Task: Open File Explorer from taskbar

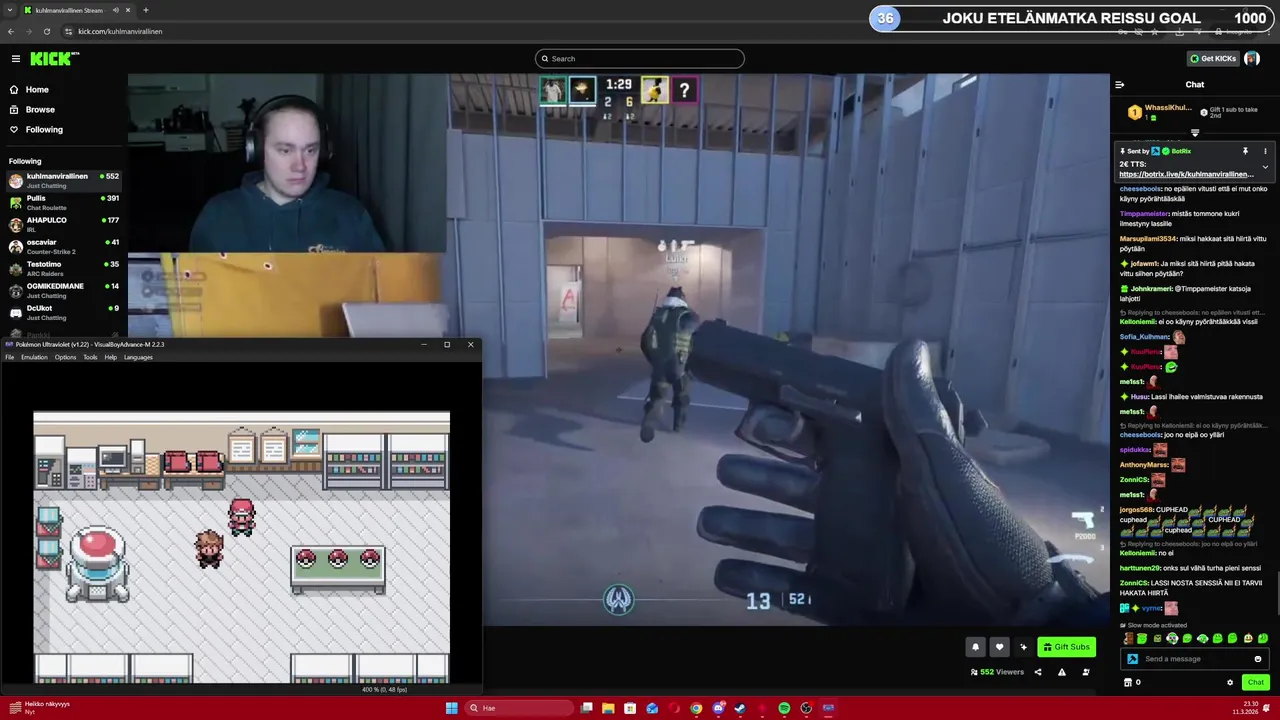Action: point(608,708)
